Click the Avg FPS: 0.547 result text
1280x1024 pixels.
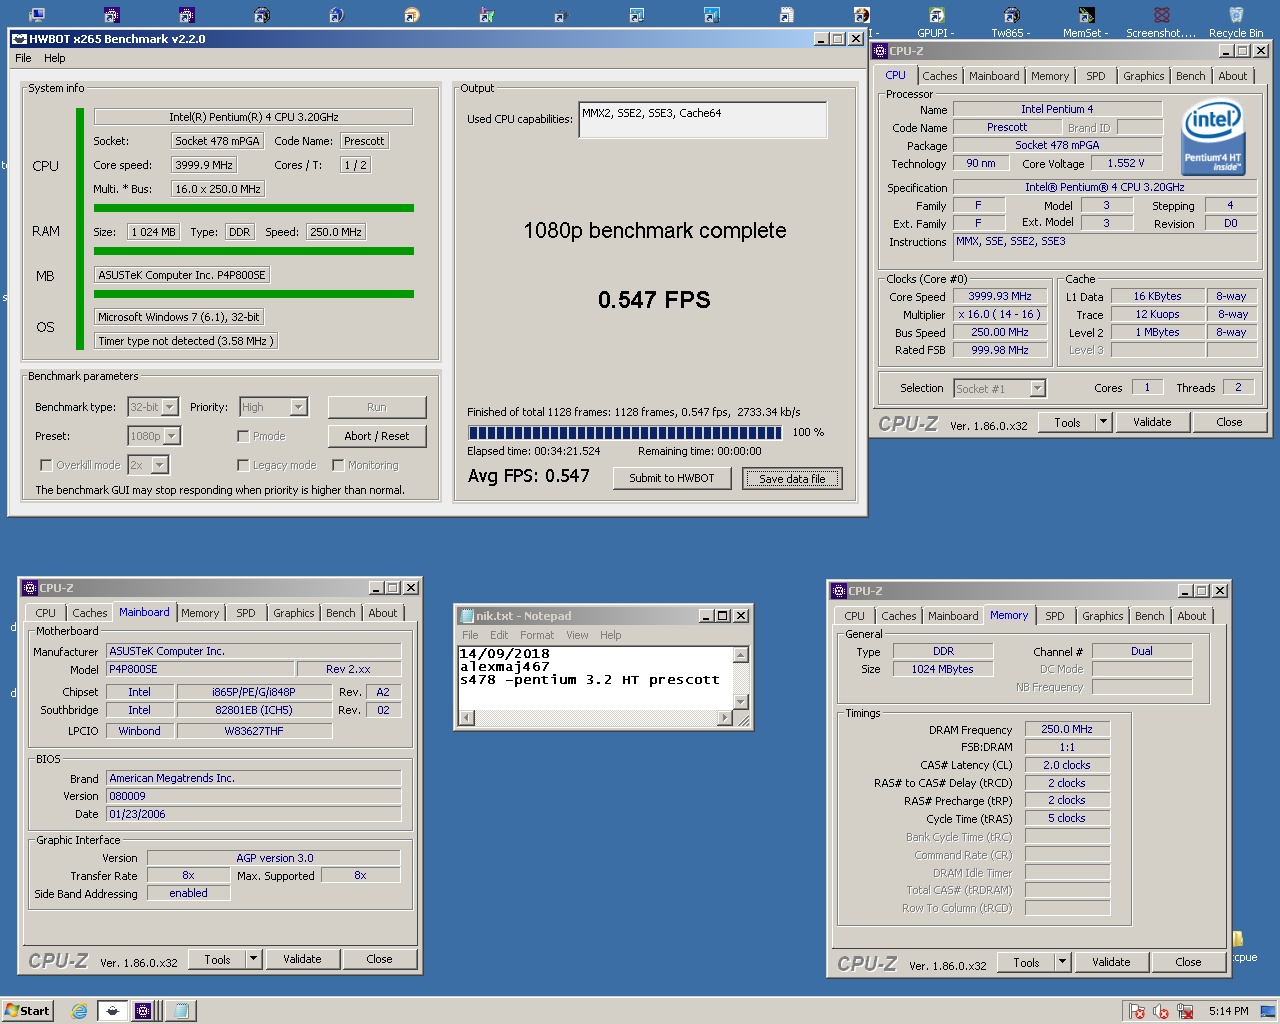tap(529, 476)
